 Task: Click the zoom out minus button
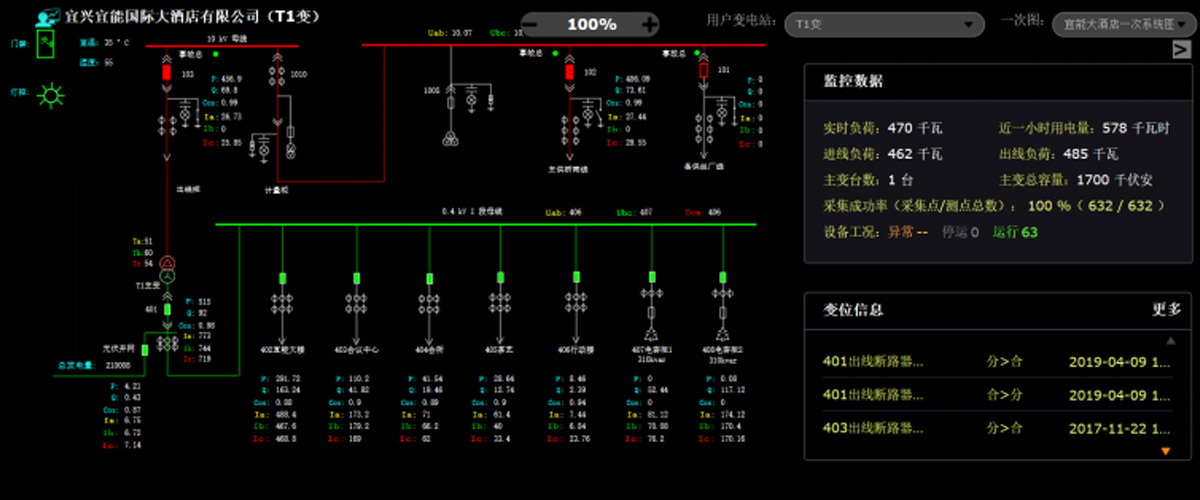click(532, 24)
